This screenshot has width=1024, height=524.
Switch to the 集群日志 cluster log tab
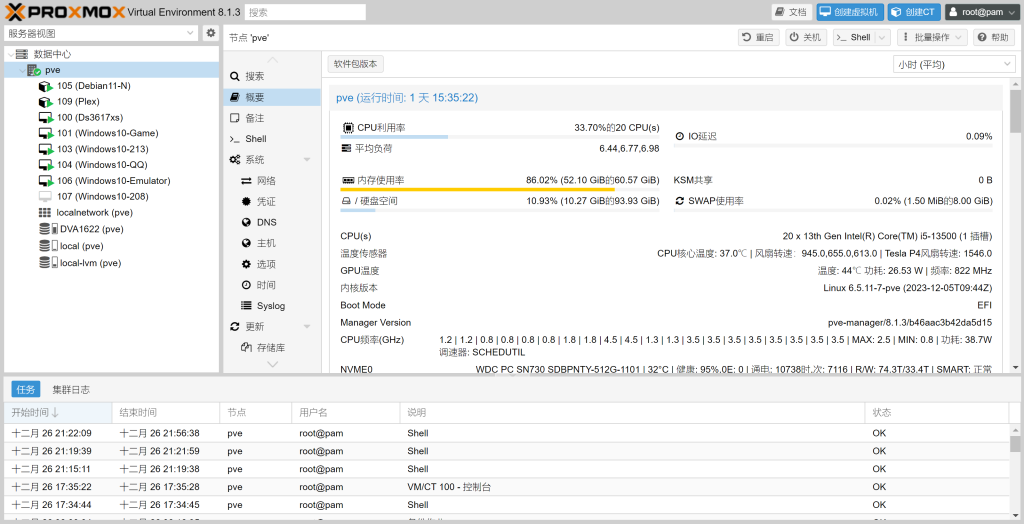tap(71, 389)
